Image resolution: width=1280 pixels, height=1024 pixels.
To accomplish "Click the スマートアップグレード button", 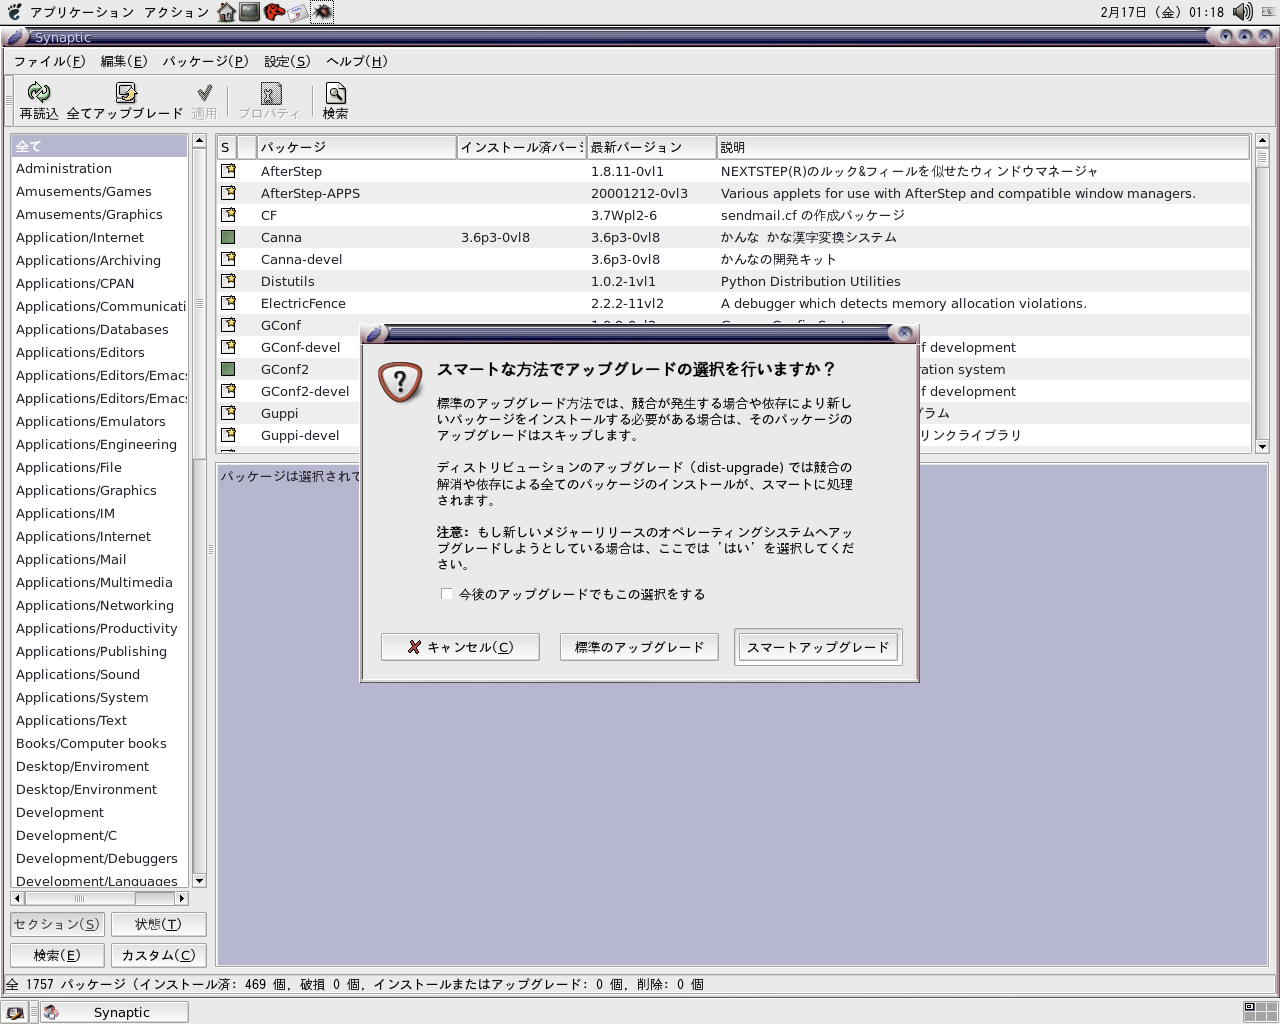I will click(x=817, y=647).
